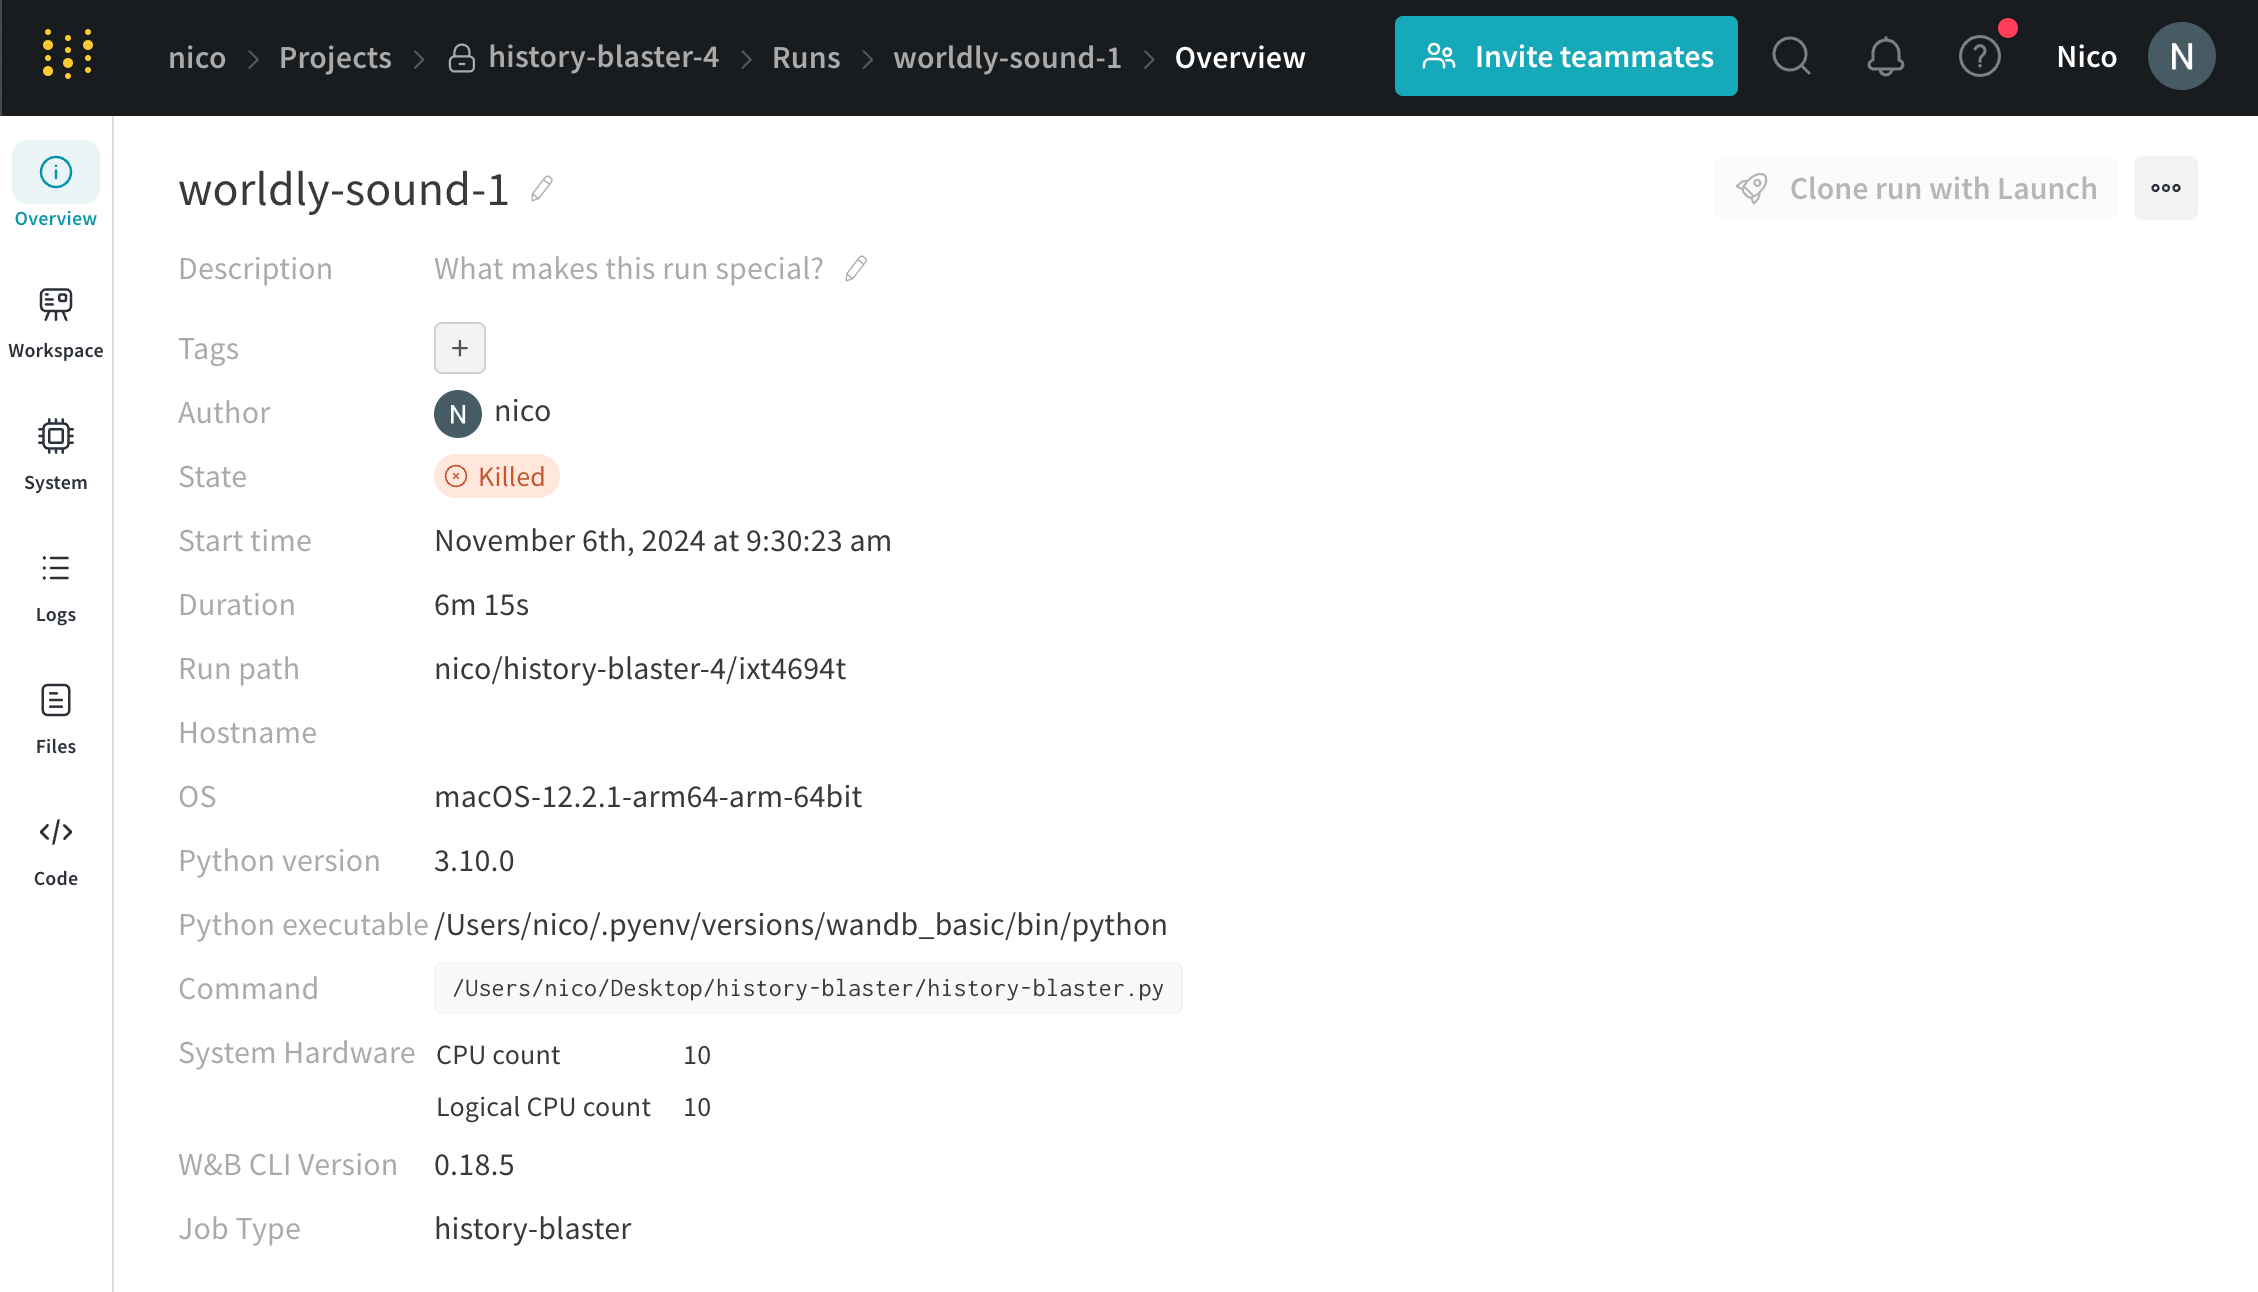Click Clone run with Launch
Viewport: 2258px width, 1292px height.
coord(1915,188)
